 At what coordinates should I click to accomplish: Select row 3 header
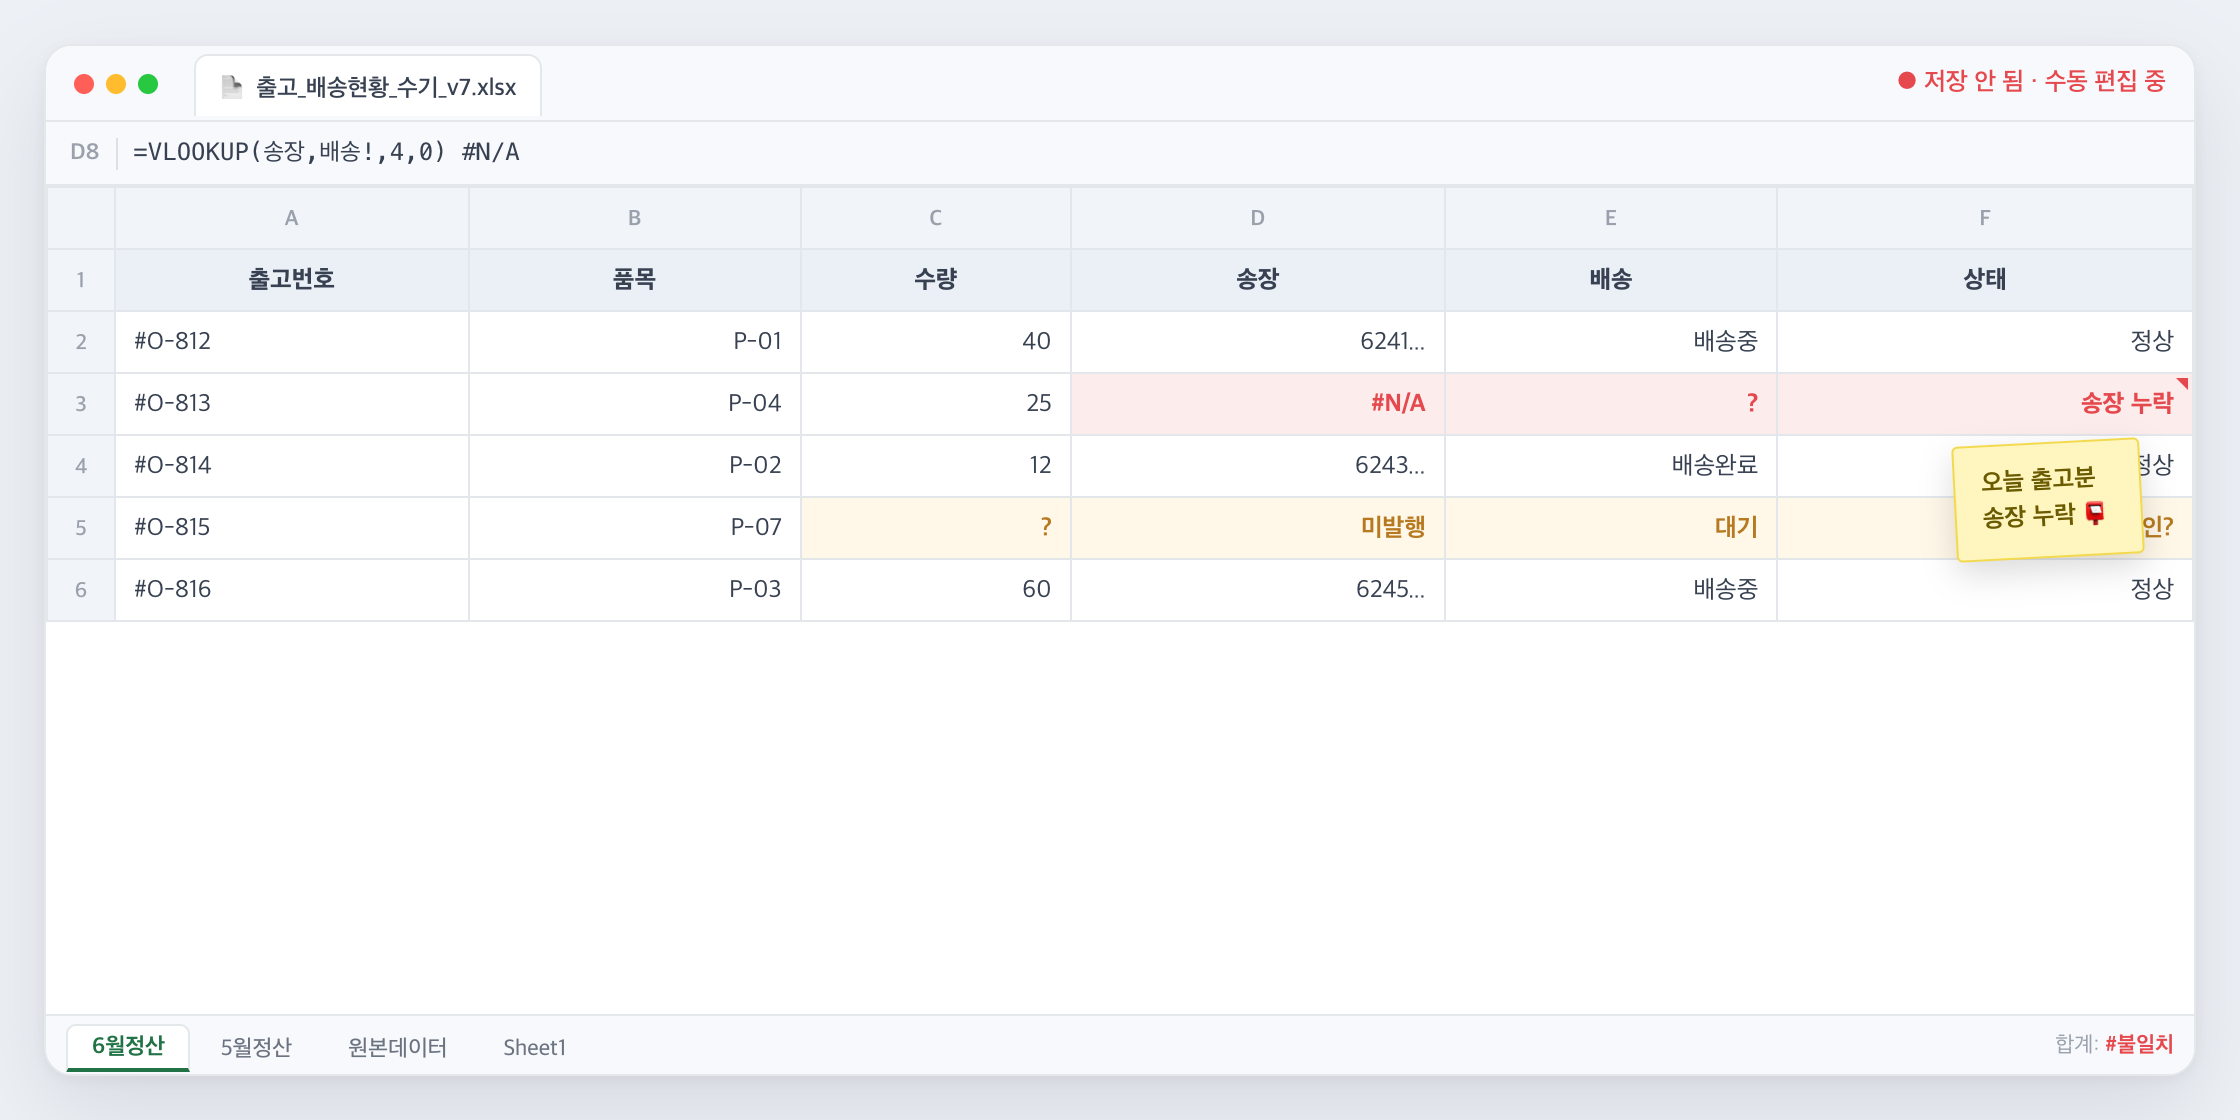(x=81, y=404)
